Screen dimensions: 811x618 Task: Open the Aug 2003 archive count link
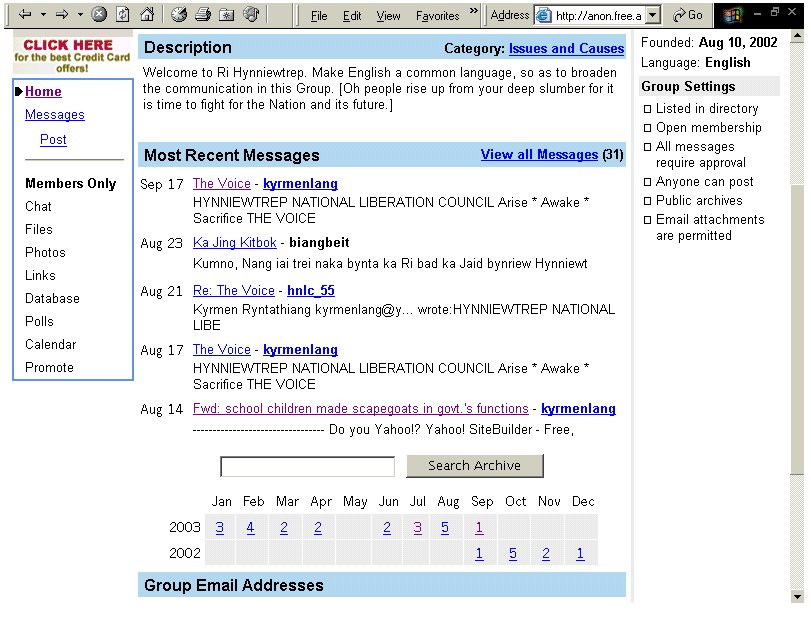445,527
